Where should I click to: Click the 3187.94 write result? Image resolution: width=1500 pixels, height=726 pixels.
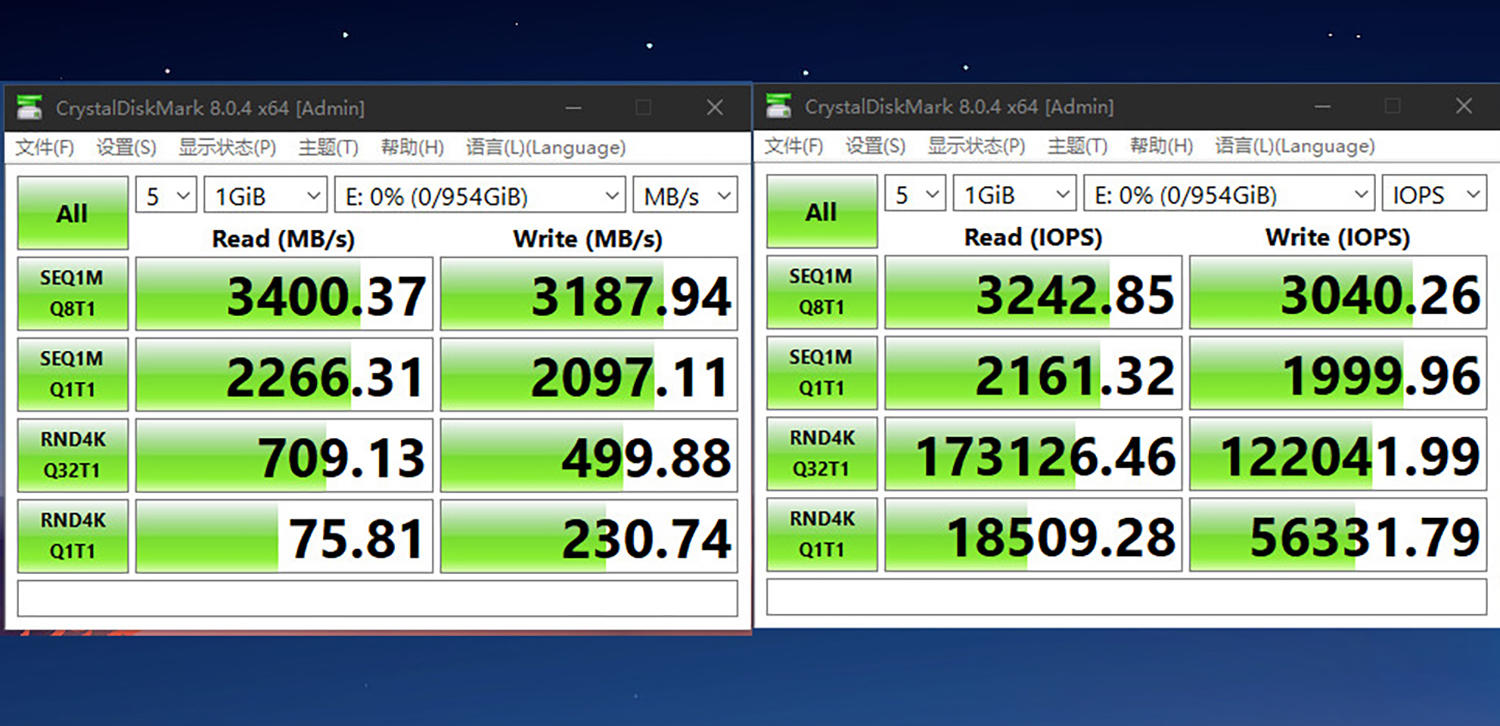(589, 294)
